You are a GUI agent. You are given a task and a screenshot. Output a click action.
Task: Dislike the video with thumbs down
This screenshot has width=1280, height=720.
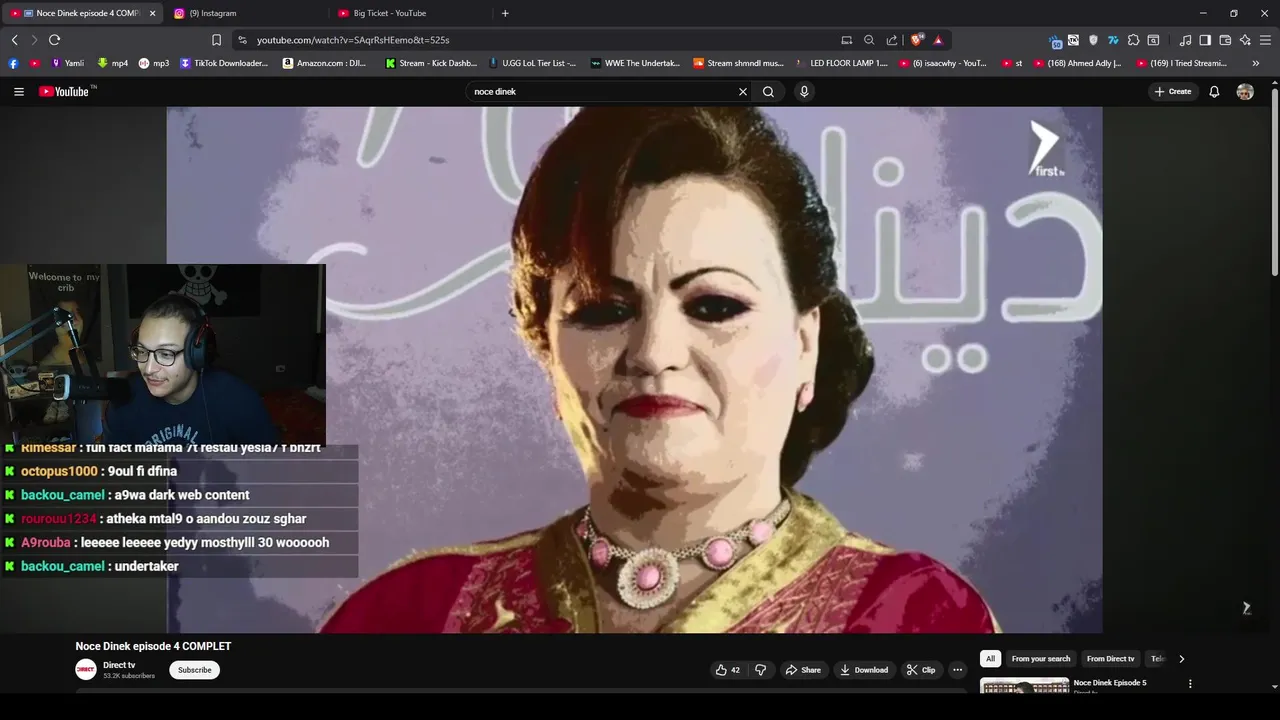tap(760, 670)
